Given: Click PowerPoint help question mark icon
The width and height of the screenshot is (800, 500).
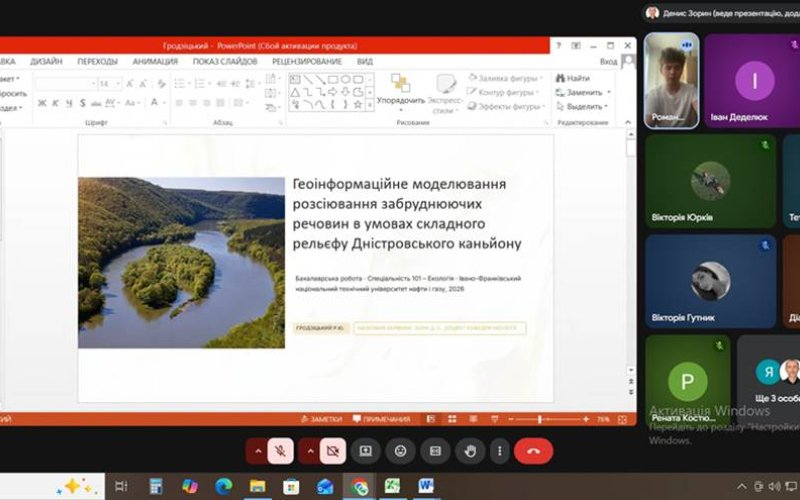Looking at the screenshot, I should click(559, 45).
